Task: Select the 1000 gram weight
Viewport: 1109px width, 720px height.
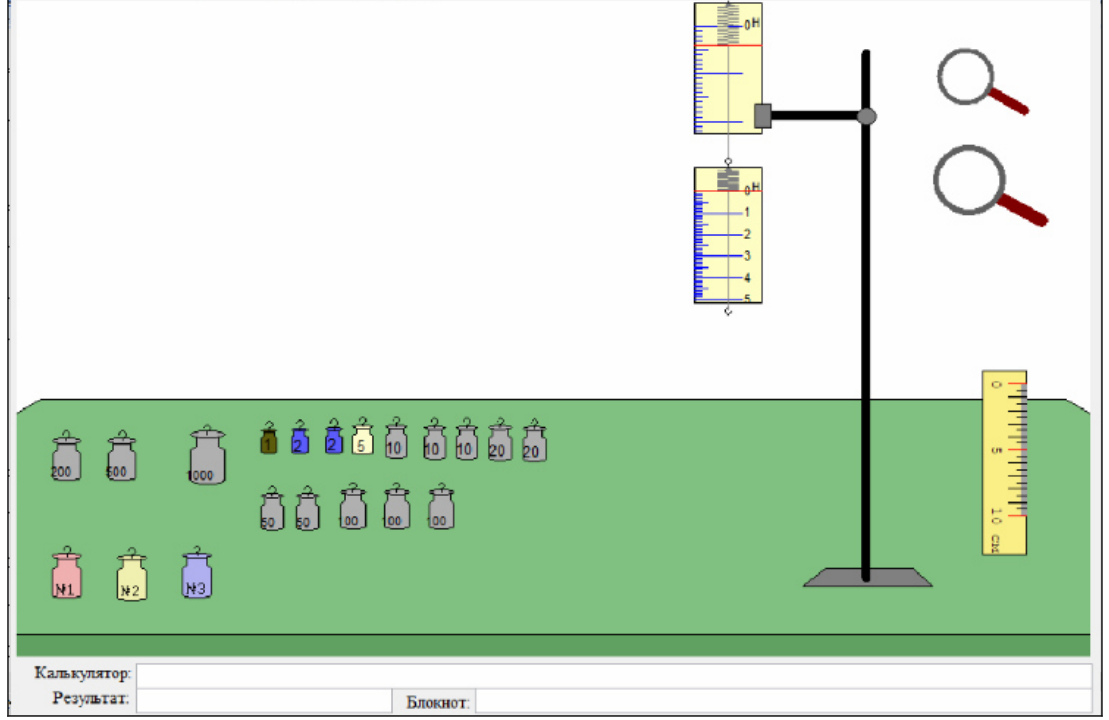Action: click(x=207, y=456)
